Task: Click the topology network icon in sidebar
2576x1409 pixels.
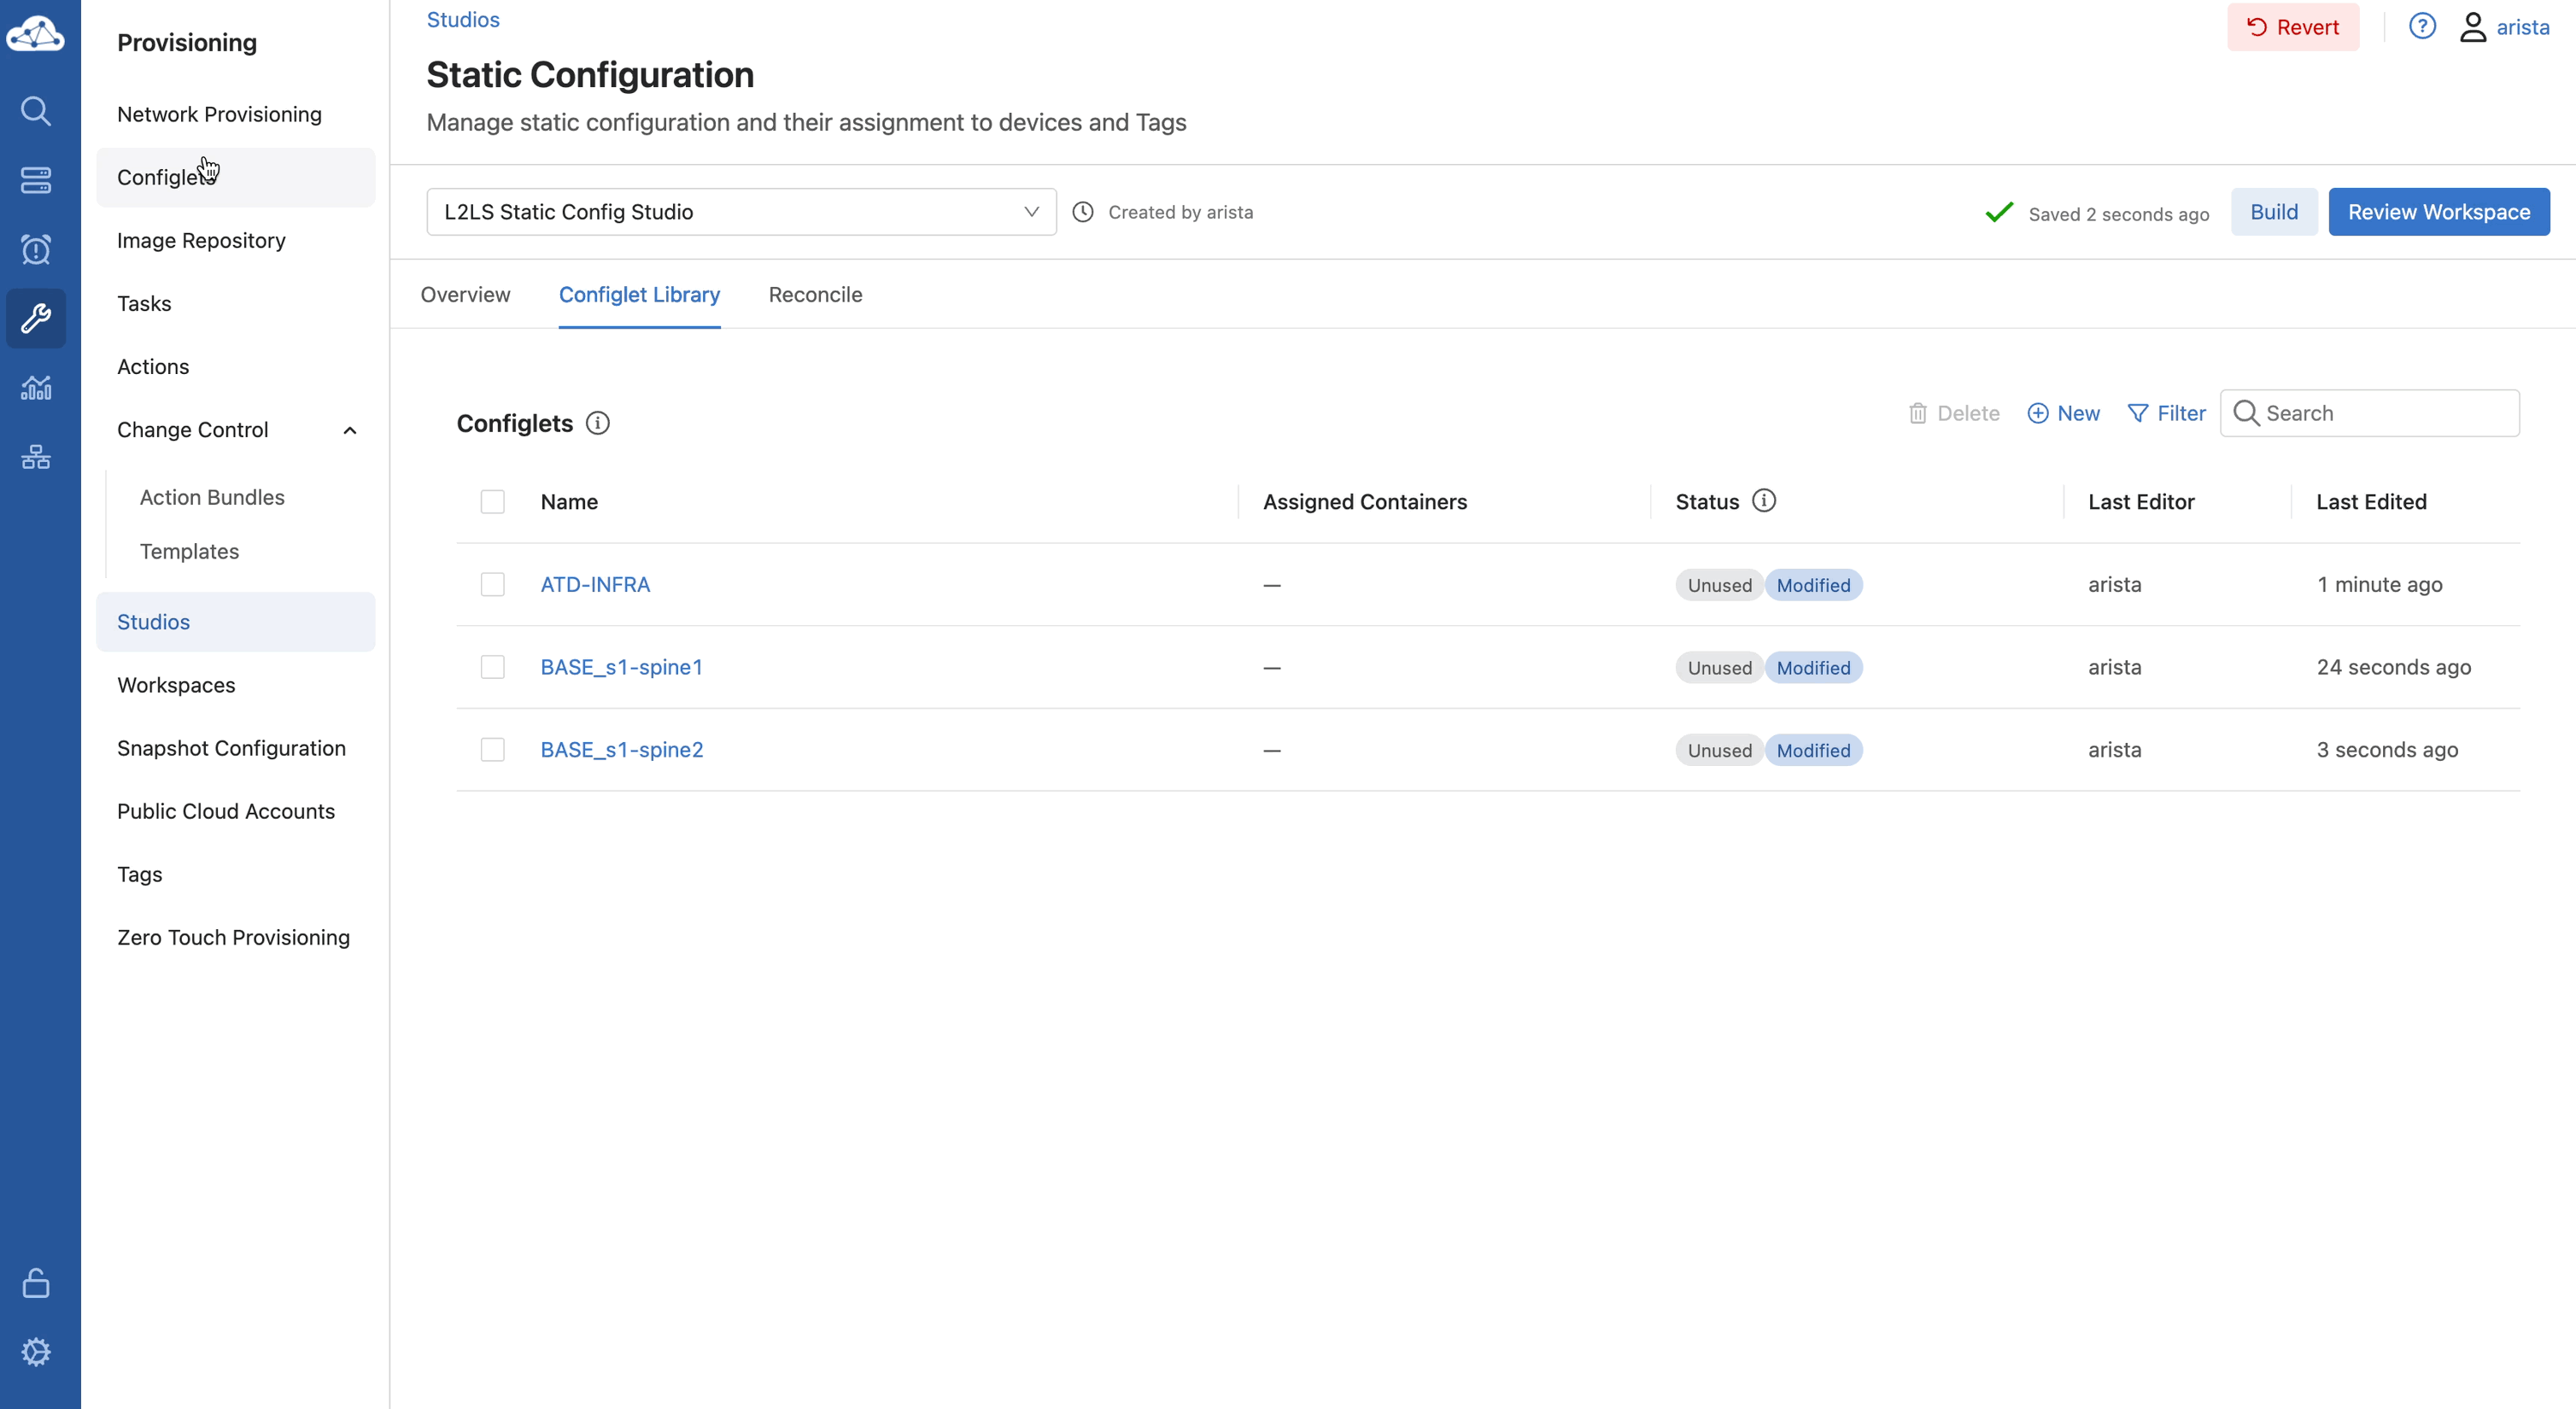Action: 36,457
